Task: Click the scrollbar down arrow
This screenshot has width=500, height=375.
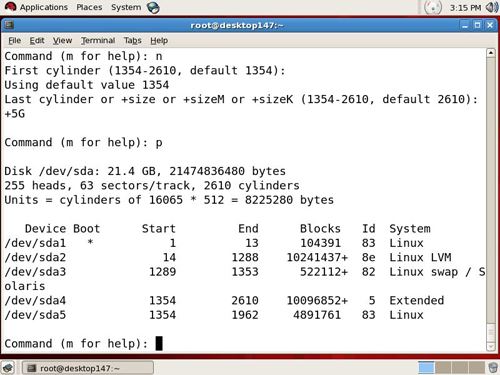Action: [491, 347]
